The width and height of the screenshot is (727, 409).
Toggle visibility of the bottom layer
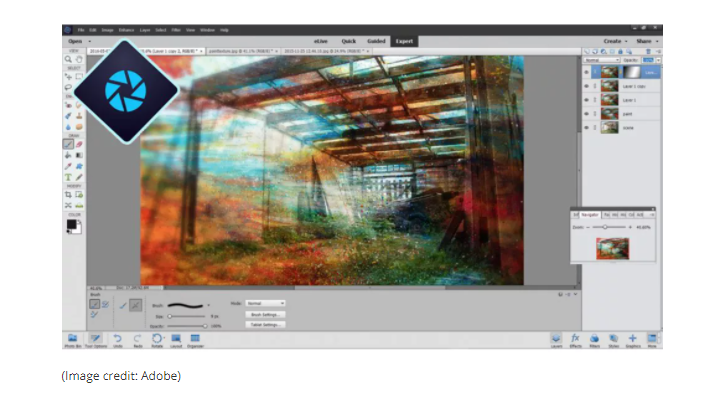pos(586,128)
